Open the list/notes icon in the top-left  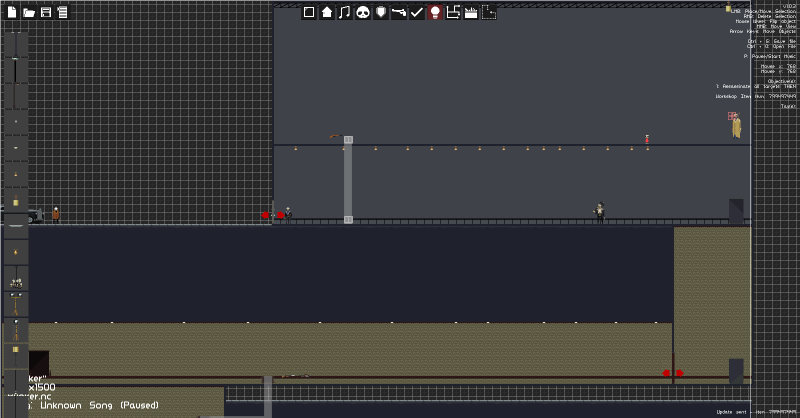[x=62, y=12]
